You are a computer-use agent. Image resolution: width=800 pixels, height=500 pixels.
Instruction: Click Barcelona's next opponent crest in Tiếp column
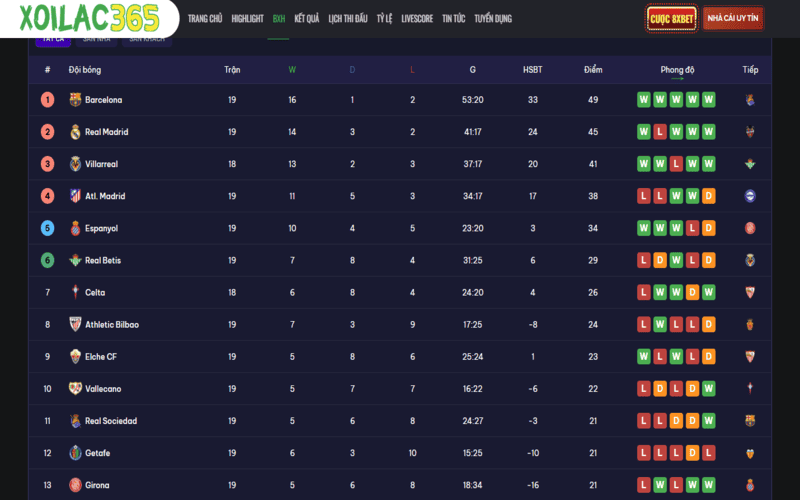[750, 100]
